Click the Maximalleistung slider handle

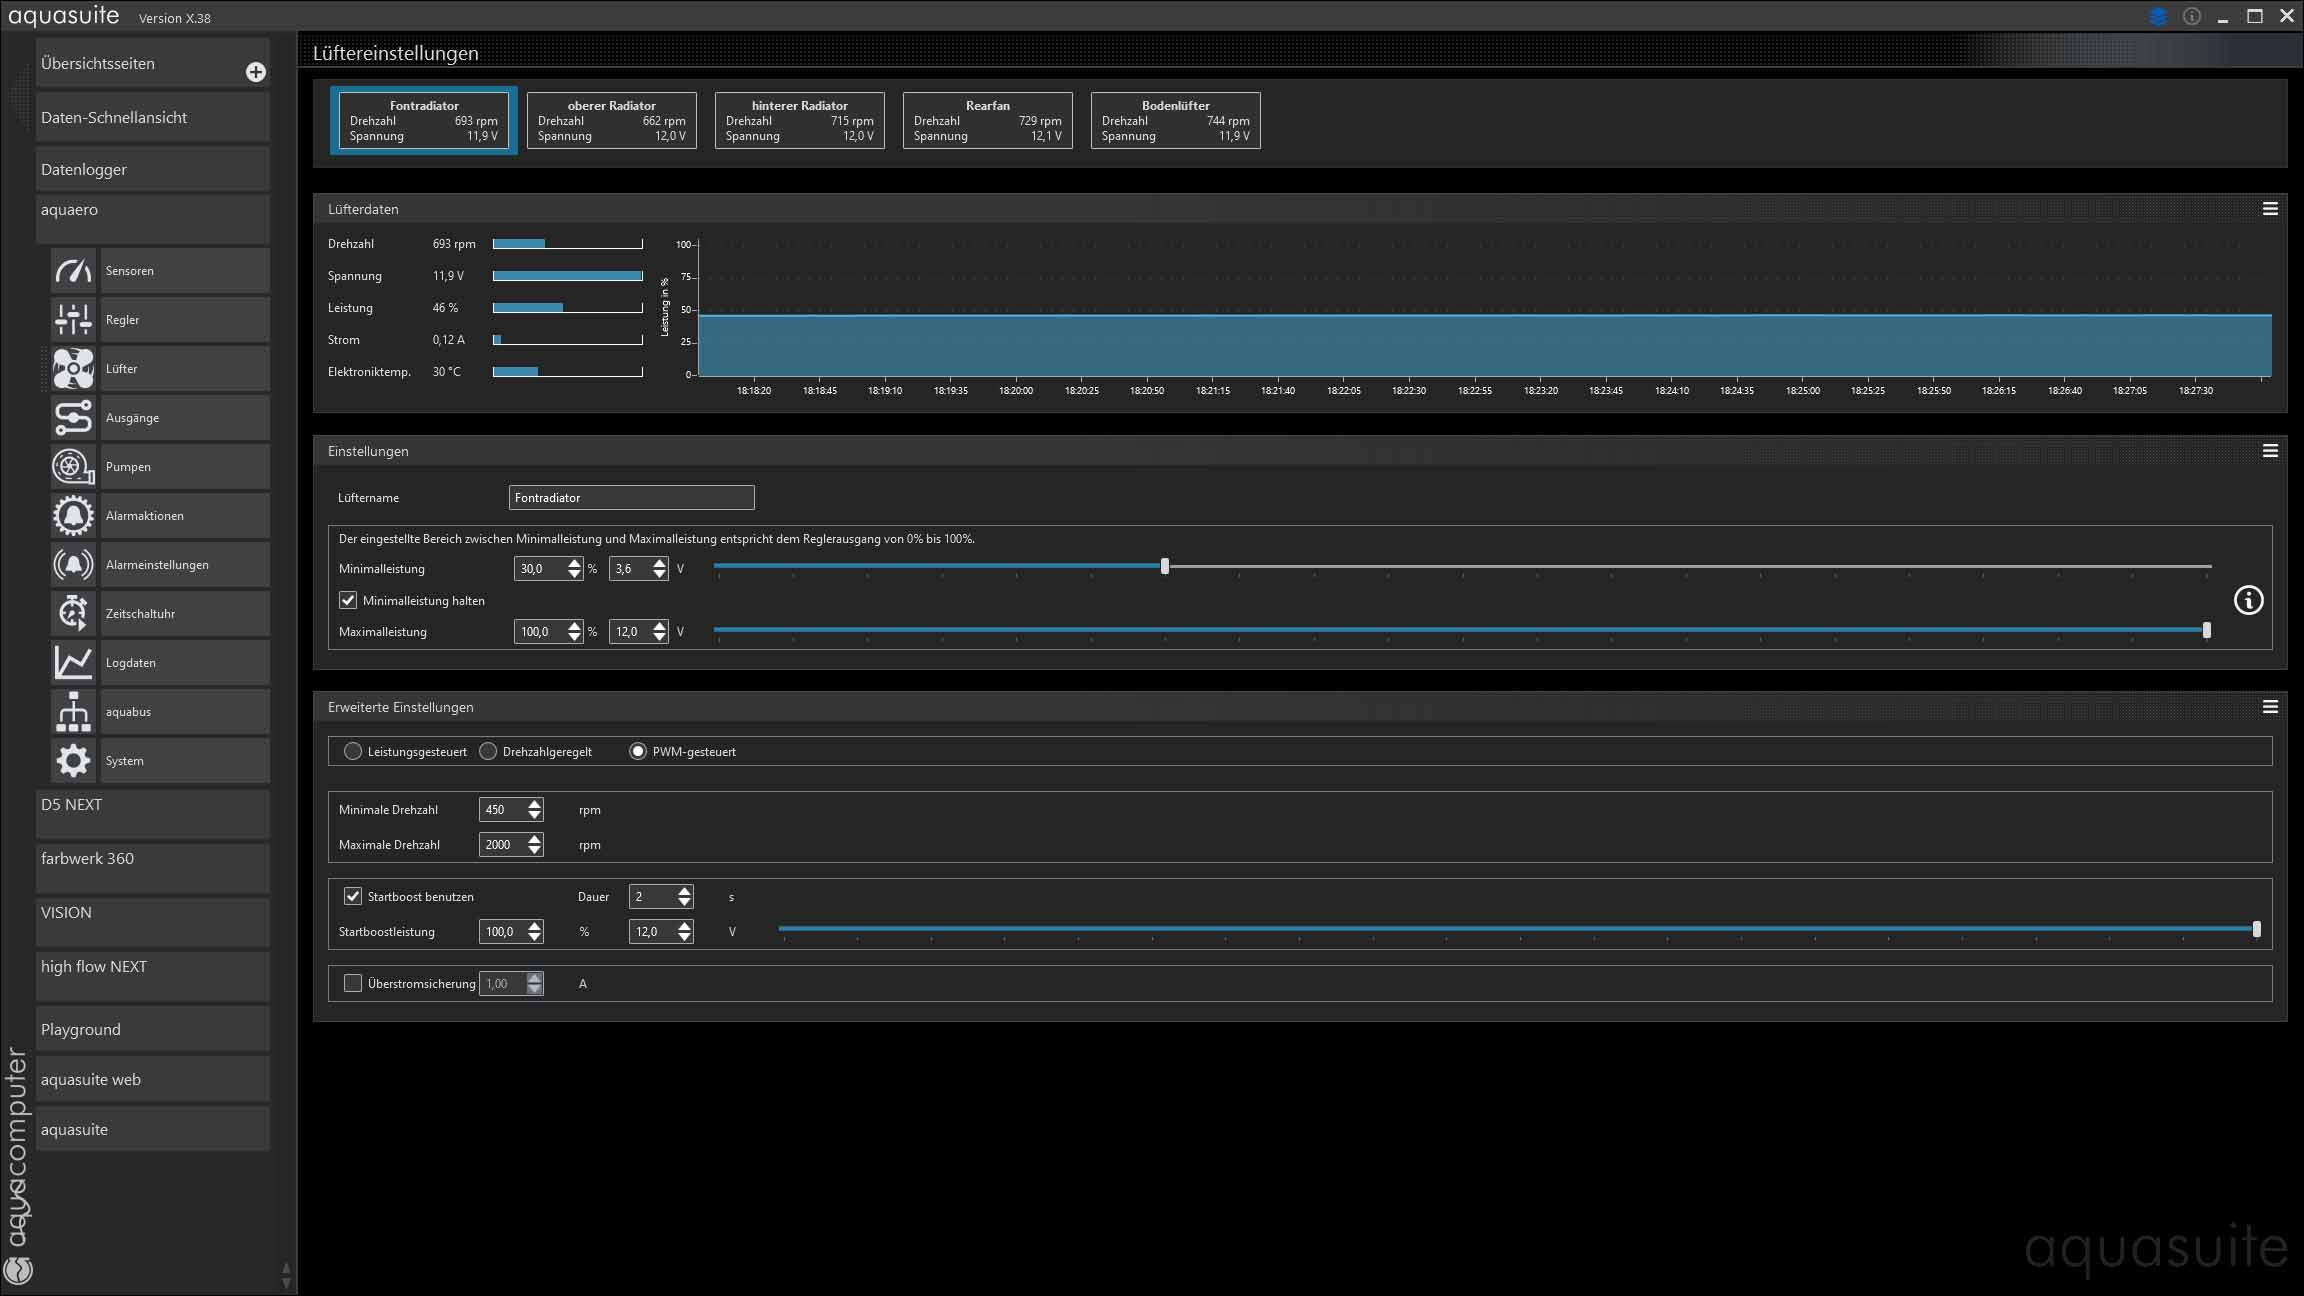tap(2207, 630)
